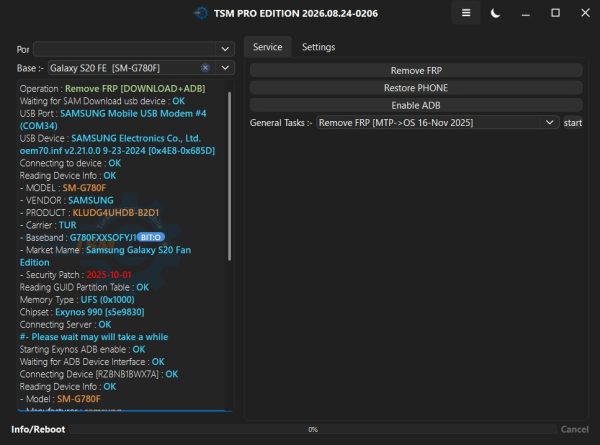Click 'oem70.inf v2.21.0.0' driver line
Image resolution: width=600 pixels, height=445 pixels.
point(117,150)
